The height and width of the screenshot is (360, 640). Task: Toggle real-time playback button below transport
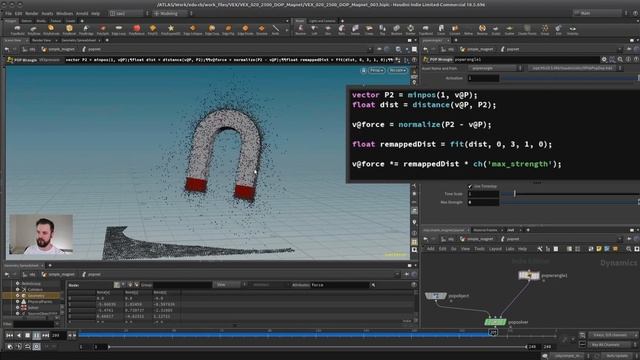pos(36,347)
